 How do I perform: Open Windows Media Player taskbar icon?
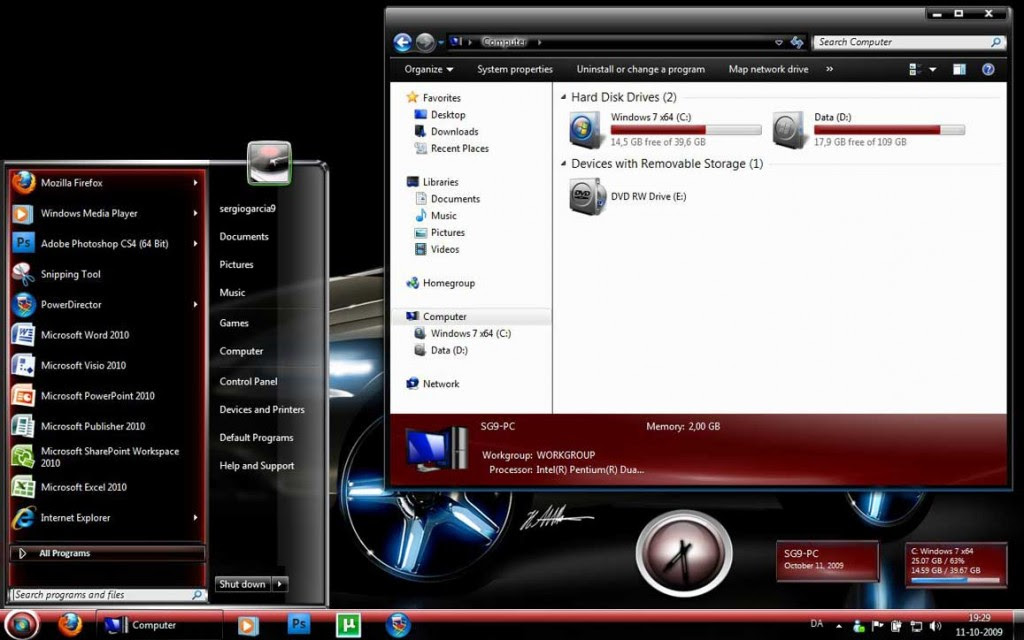(x=248, y=625)
